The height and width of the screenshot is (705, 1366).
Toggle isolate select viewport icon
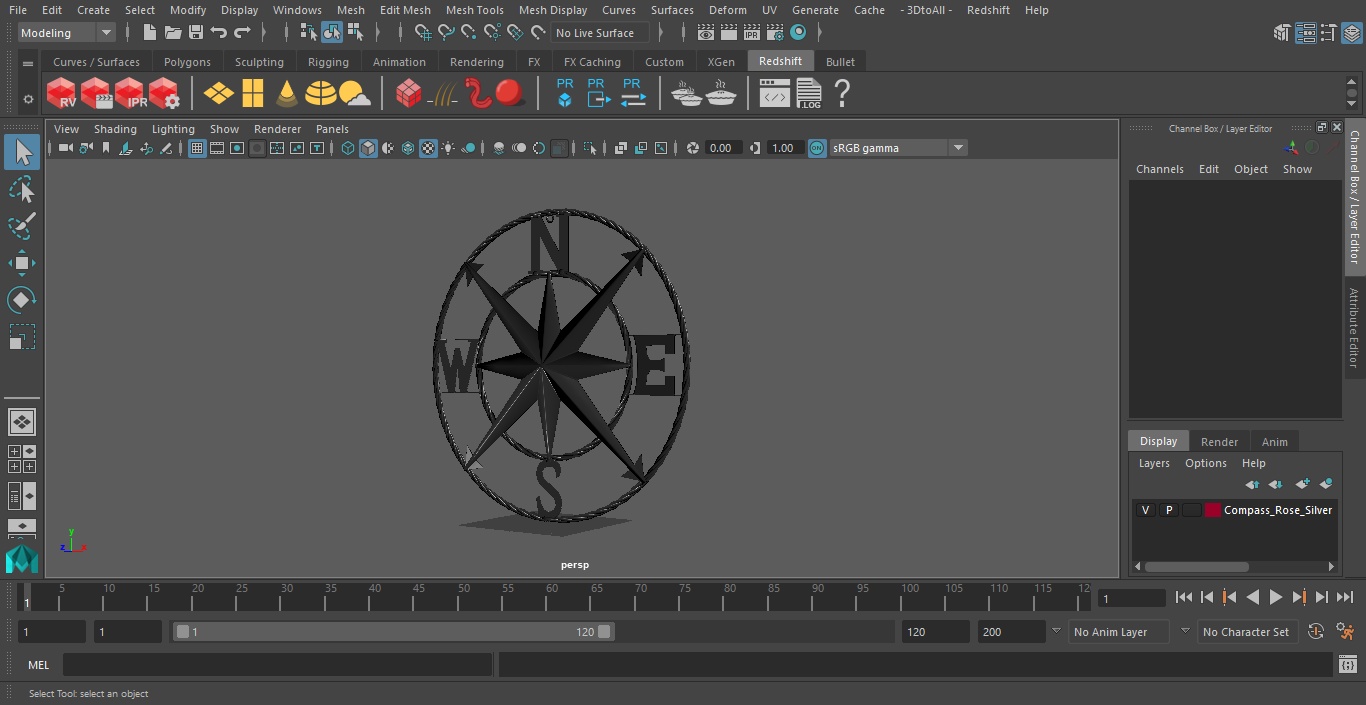tap(590, 148)
